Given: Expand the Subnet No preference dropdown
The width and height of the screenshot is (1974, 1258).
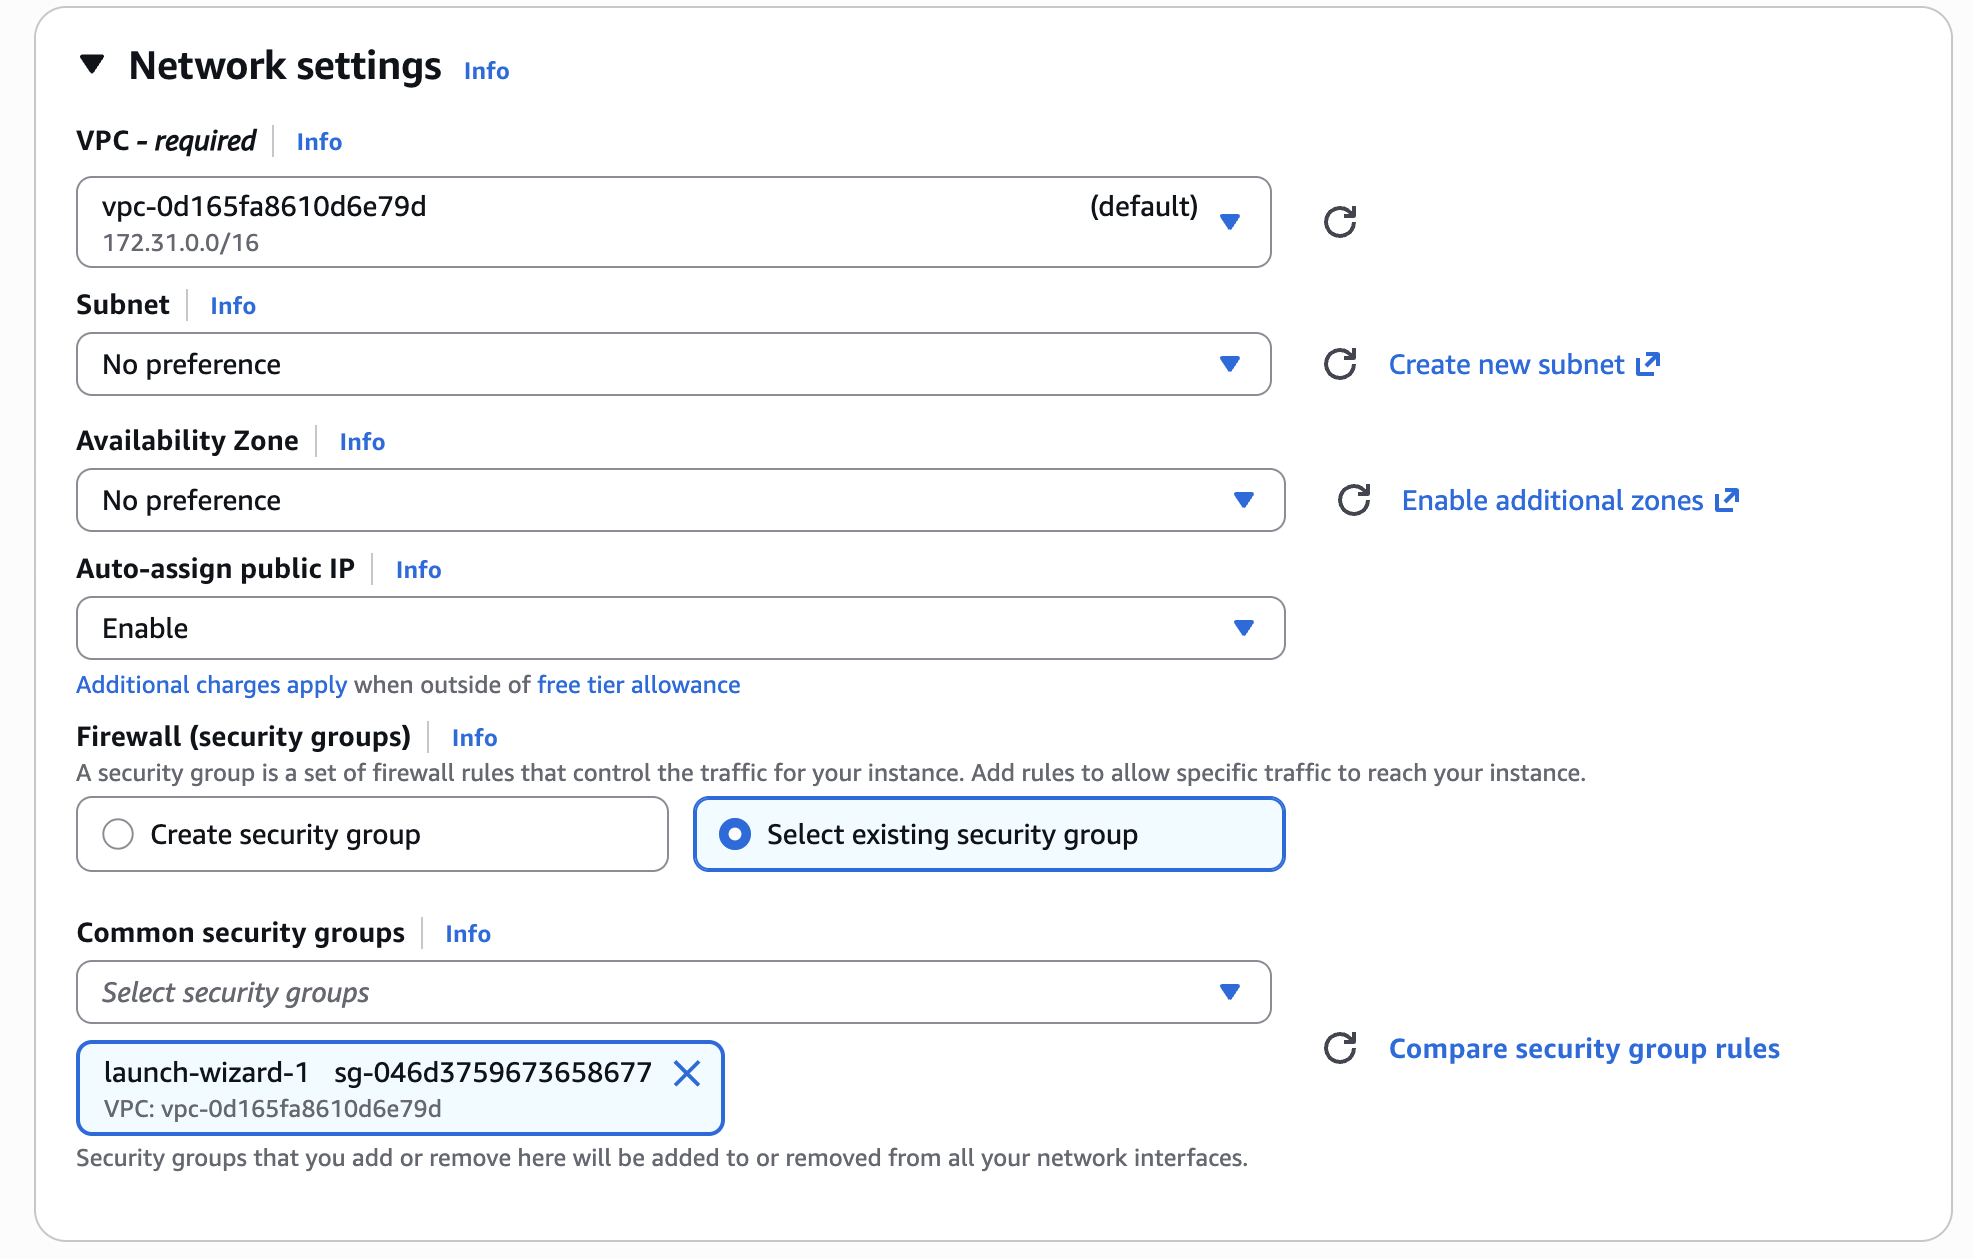Looking at the screenshot, I should [673, 364].
